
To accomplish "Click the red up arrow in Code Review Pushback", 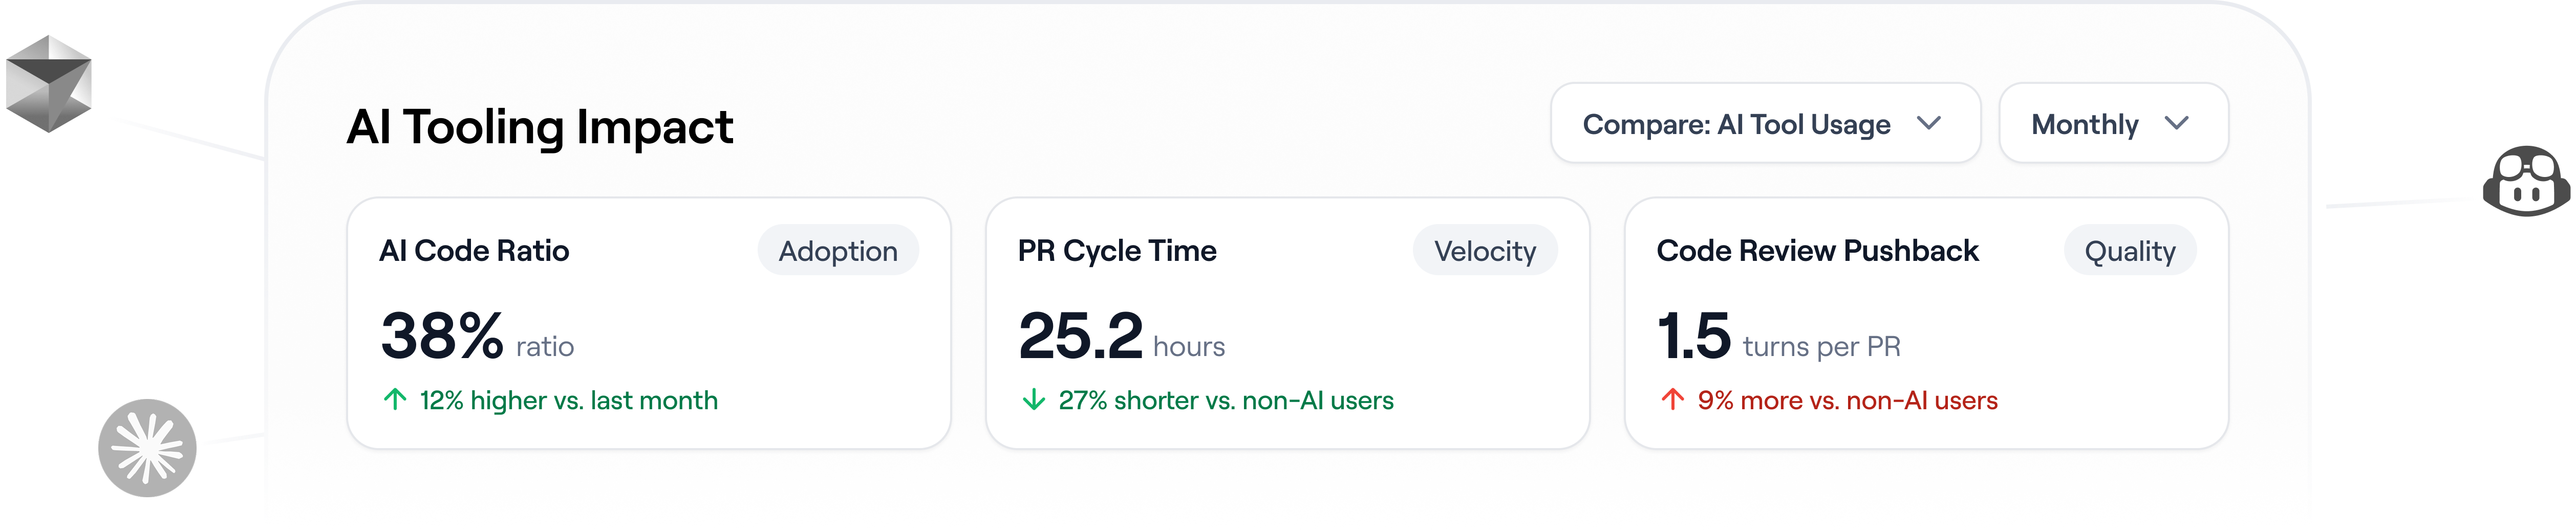I will pyautogui.click(x=1673, y=400).
